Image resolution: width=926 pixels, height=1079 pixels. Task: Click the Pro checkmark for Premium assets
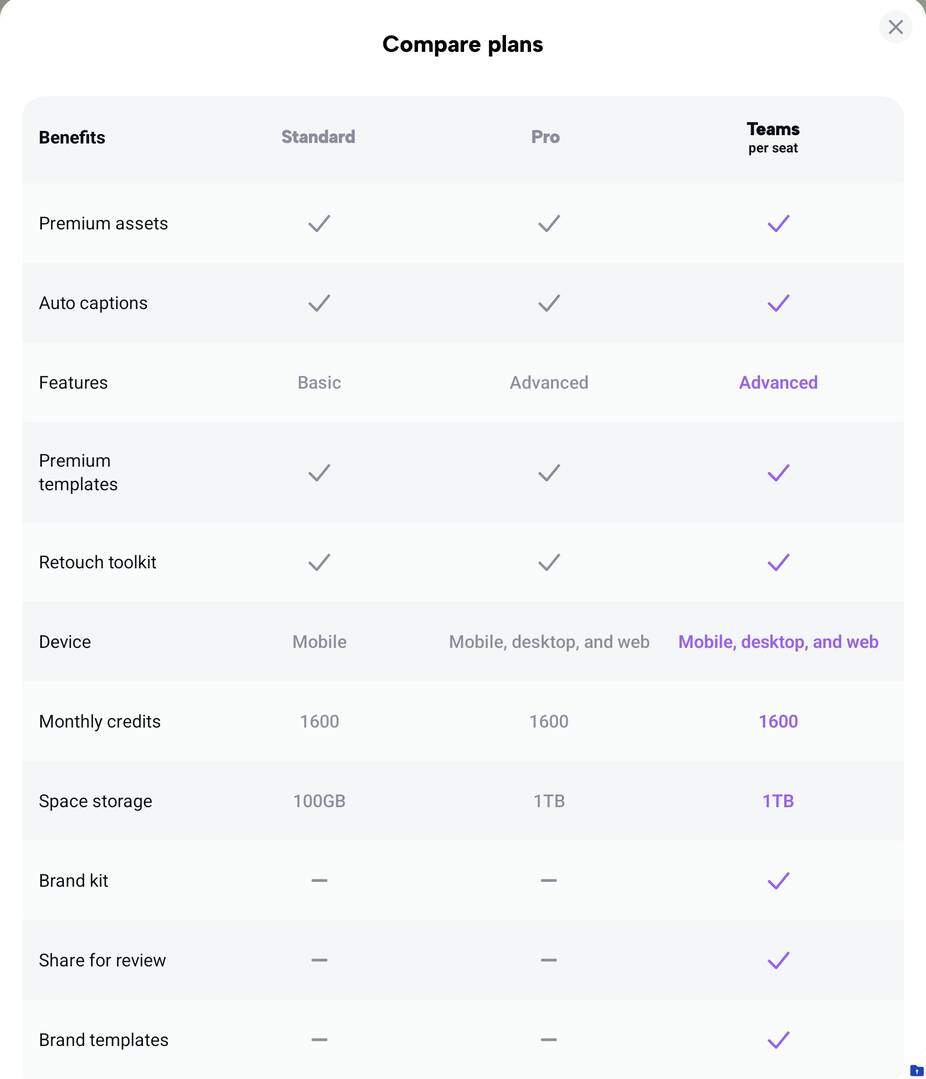(x=548, y=223)
